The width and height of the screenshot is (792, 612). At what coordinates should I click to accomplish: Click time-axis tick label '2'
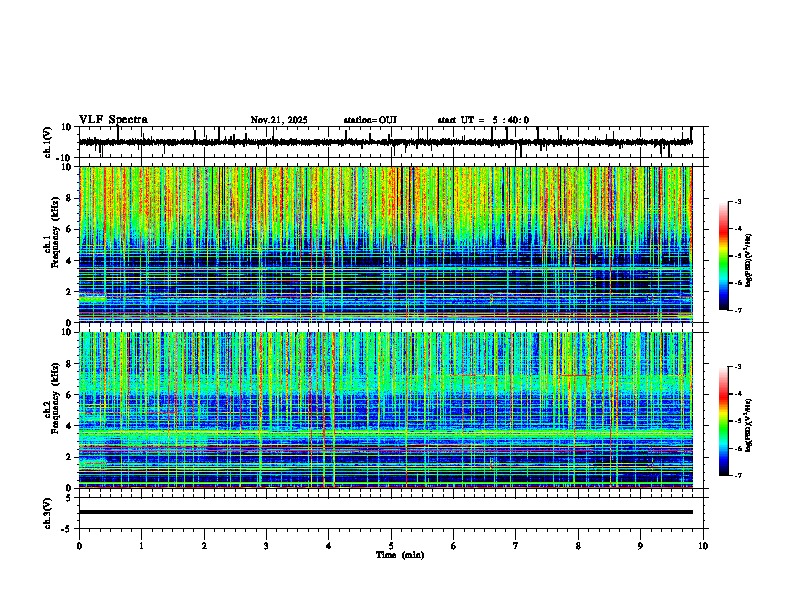point(204,546)
